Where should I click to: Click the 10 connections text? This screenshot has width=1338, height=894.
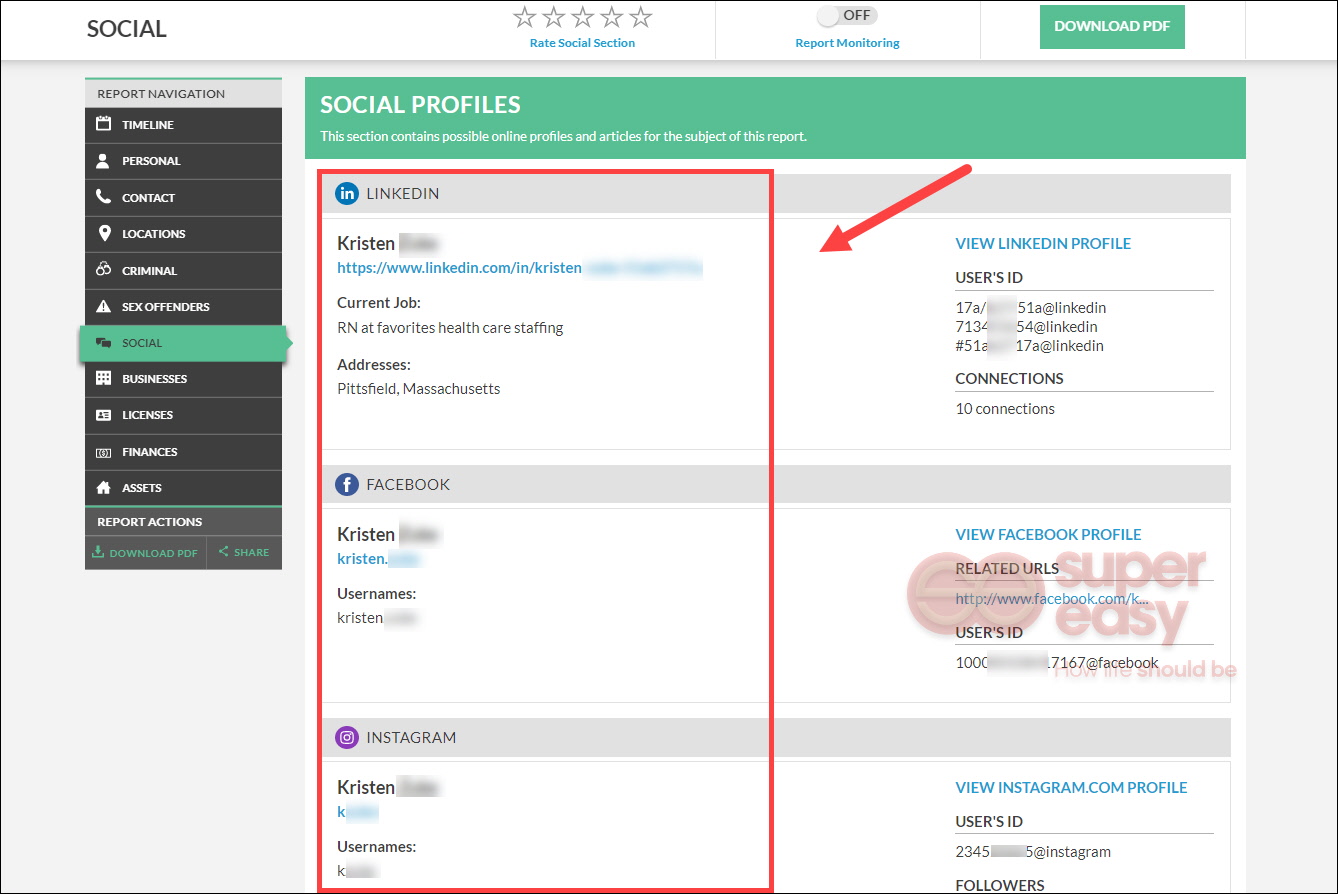pos(1005,408)
